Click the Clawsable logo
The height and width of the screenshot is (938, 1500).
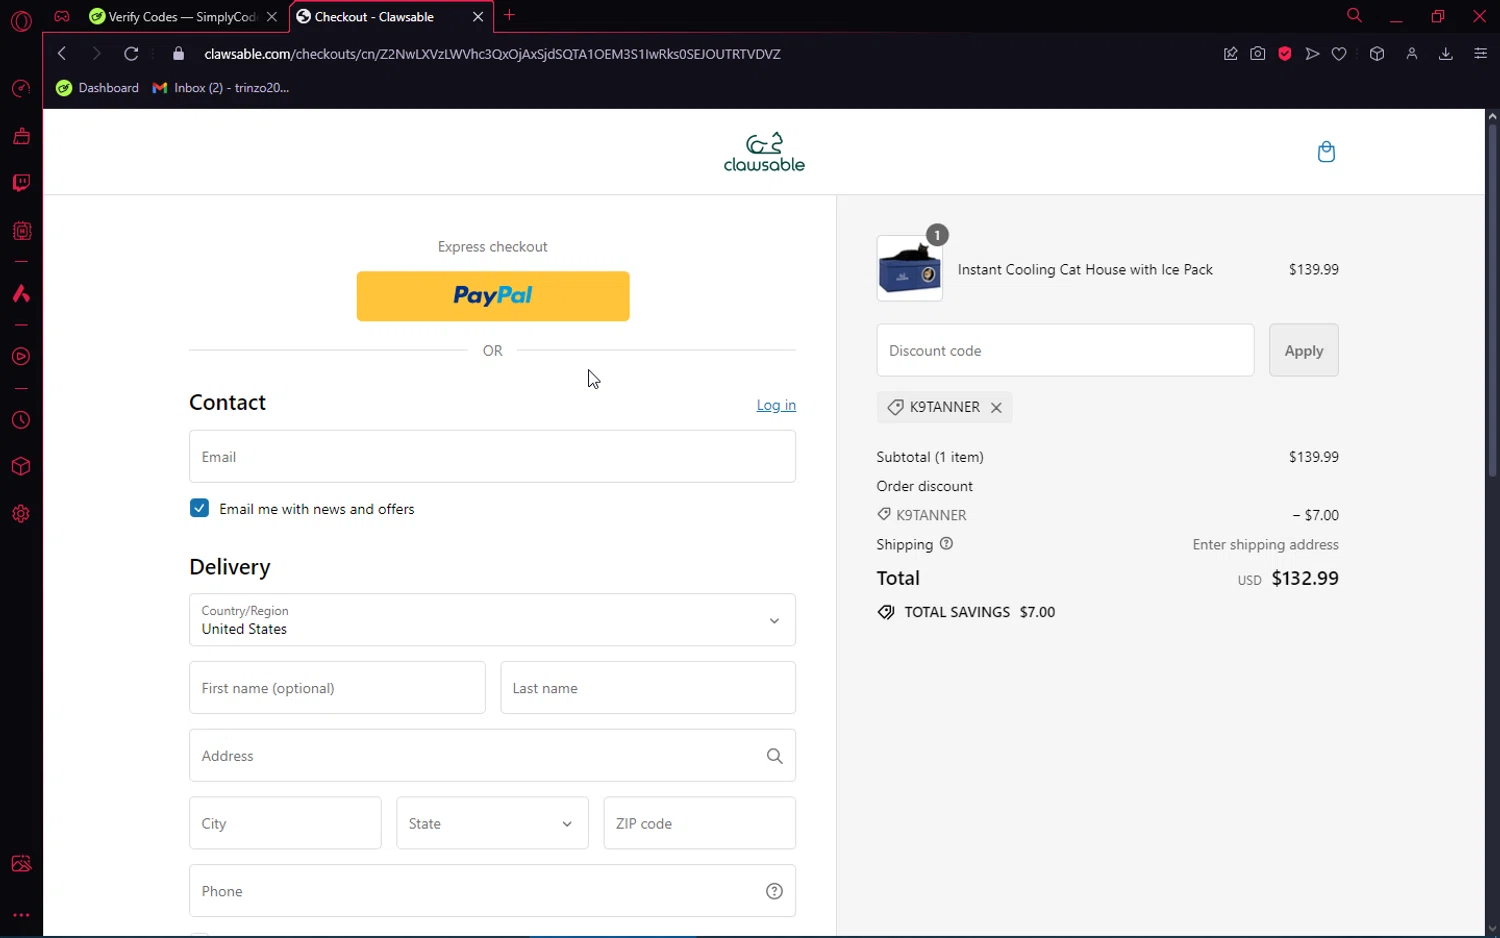(x=764, y=152)
